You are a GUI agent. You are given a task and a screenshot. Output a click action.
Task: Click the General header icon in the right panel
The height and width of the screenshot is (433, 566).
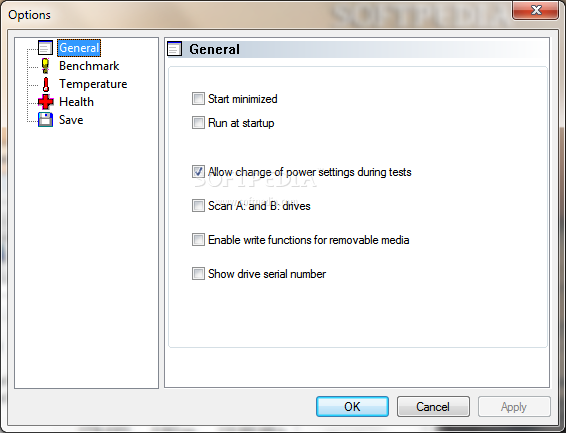coord(175,49)
